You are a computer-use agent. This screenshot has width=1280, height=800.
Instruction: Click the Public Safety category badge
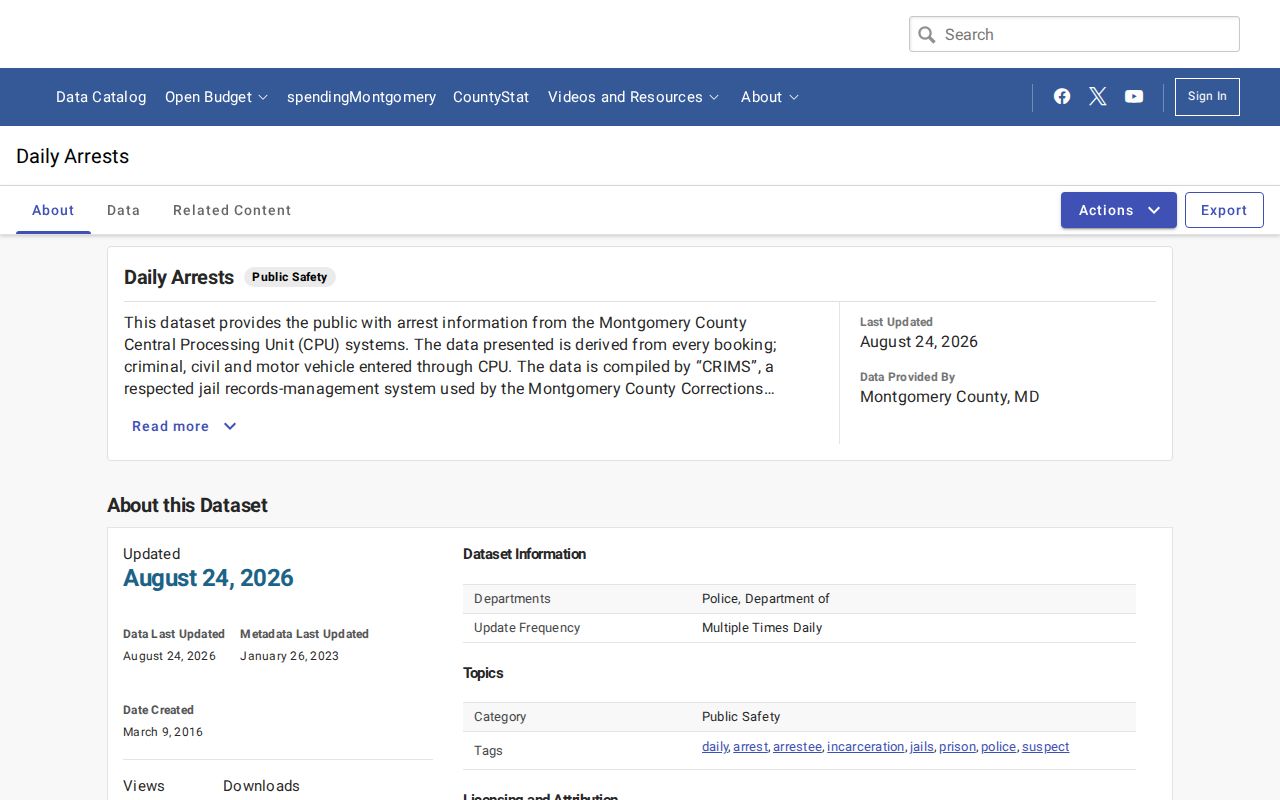pos(290,277)
